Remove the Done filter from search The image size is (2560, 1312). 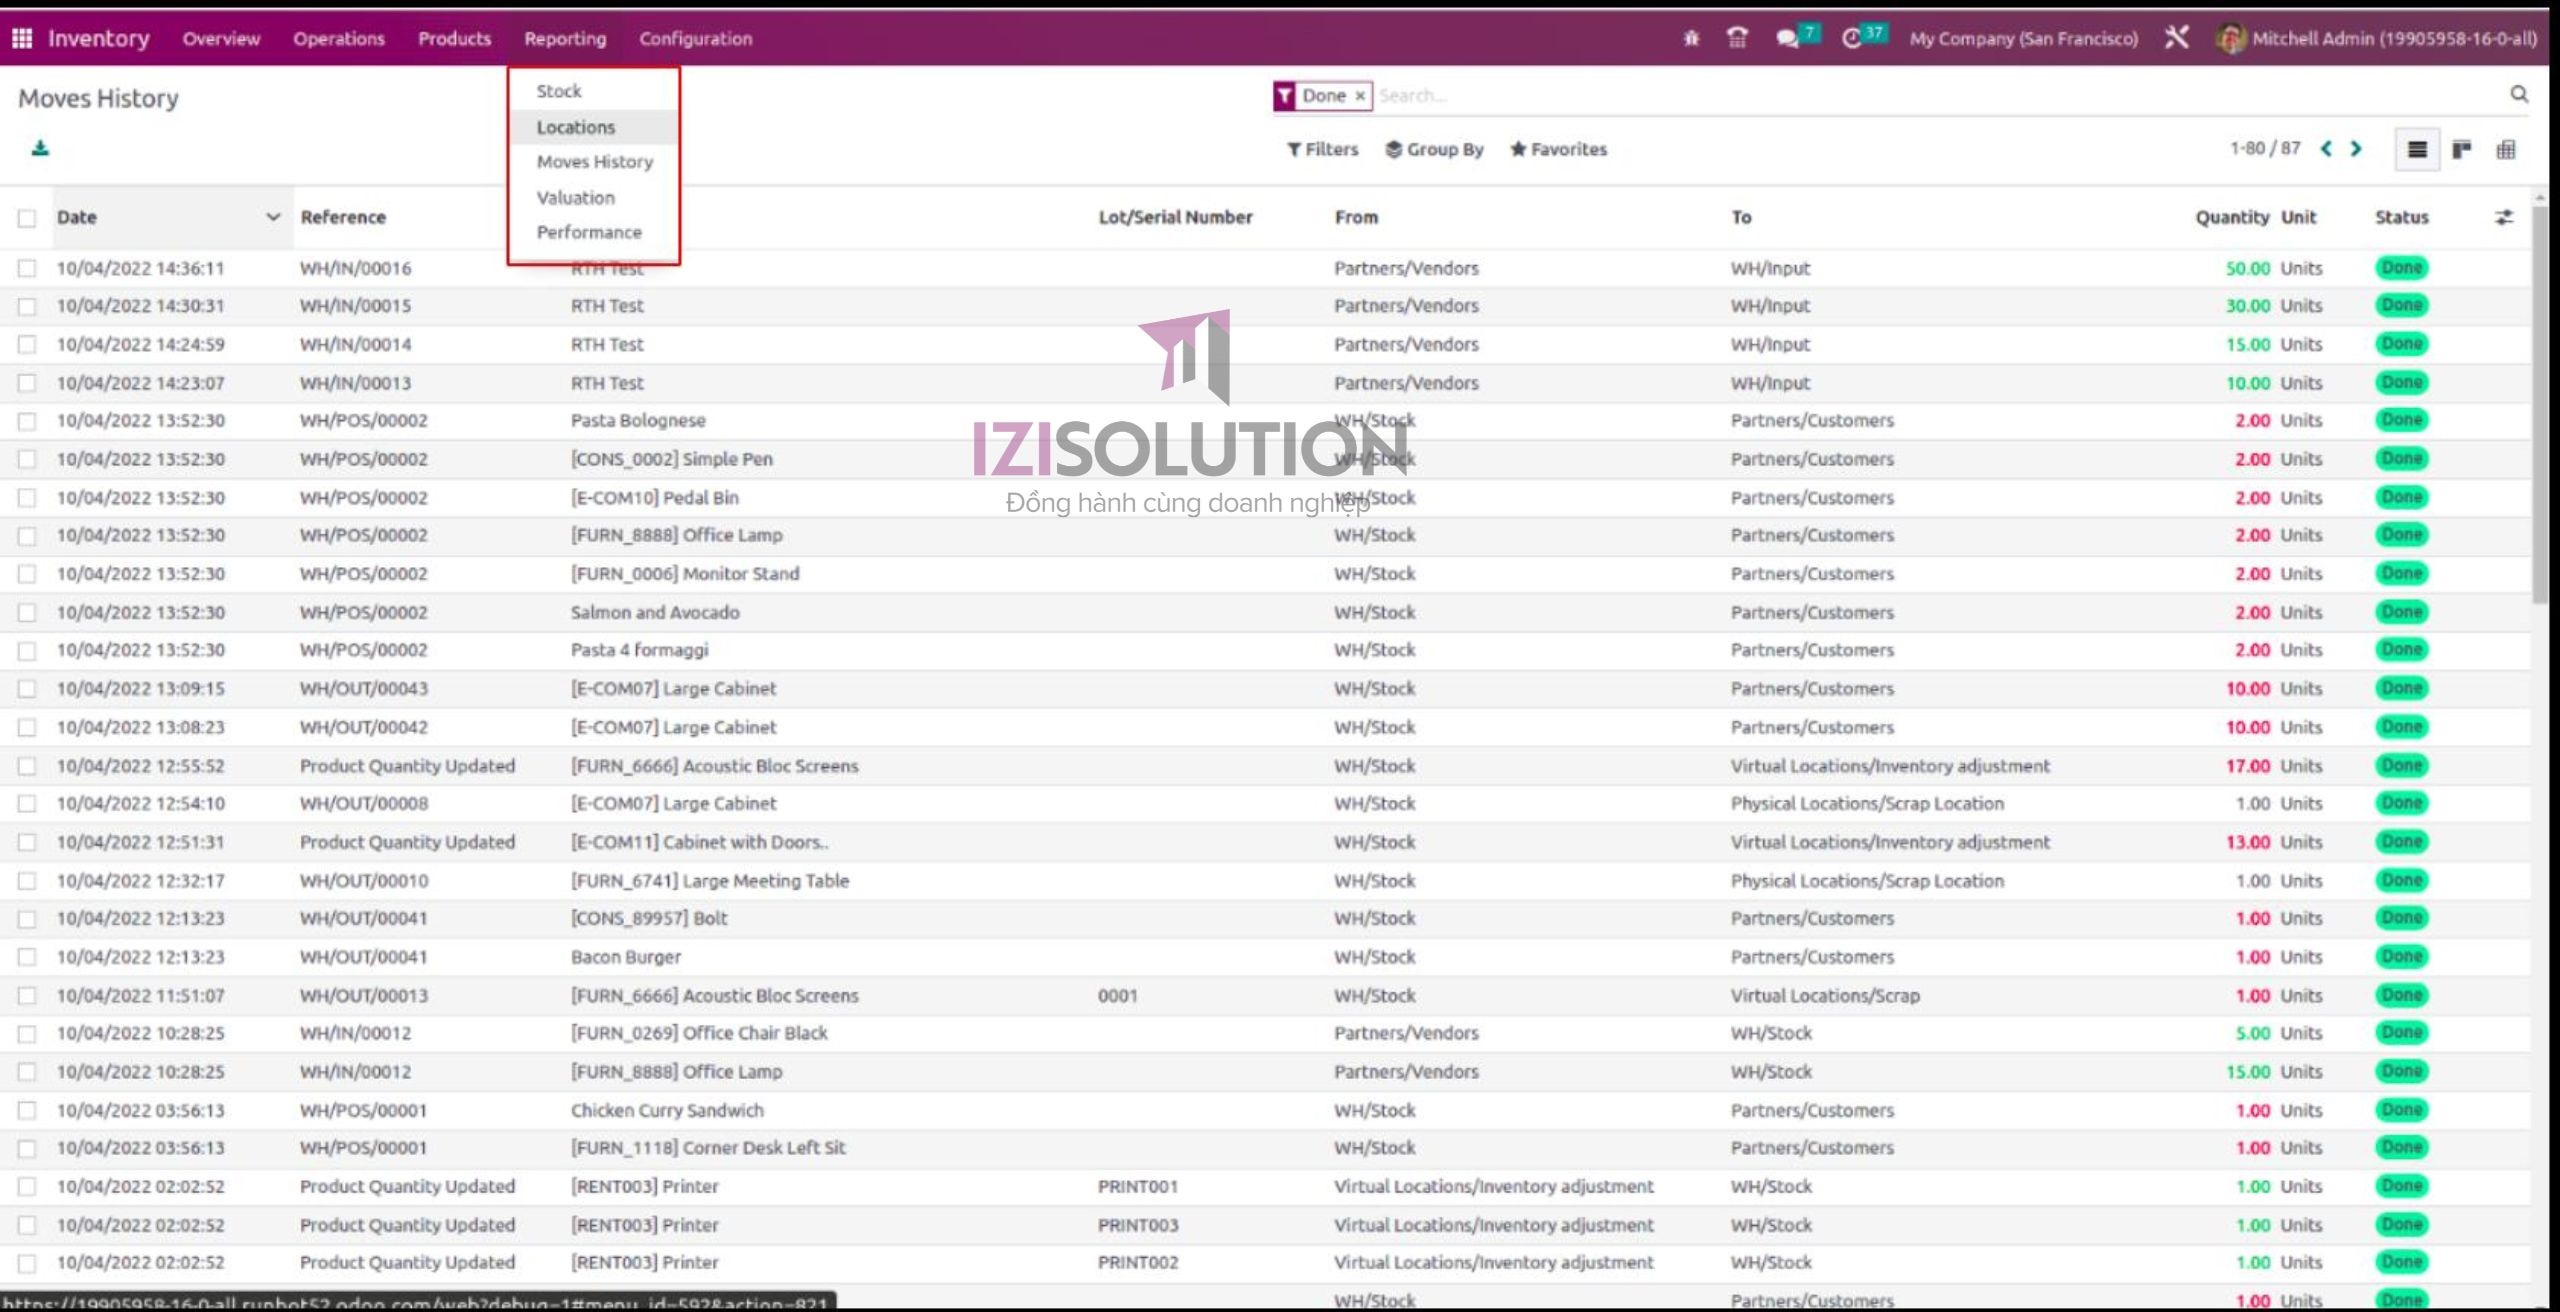point(1360,95)
